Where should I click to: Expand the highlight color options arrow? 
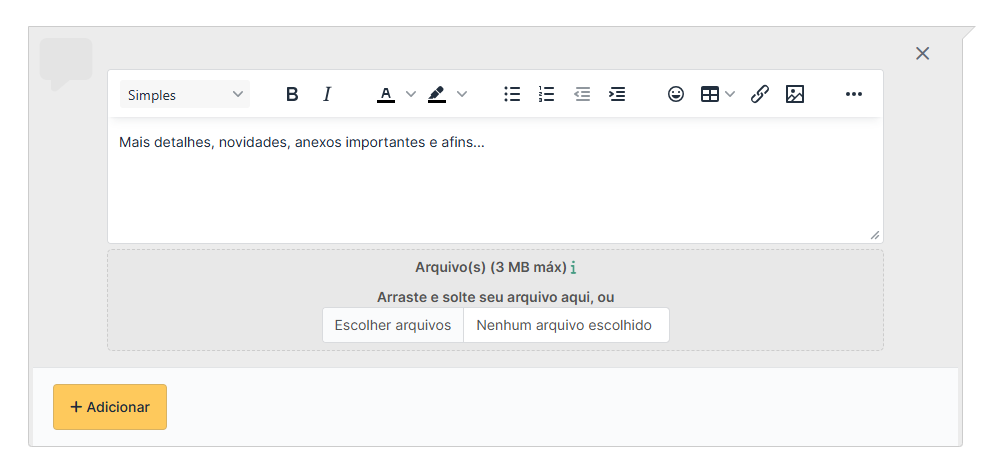point(462,94)
